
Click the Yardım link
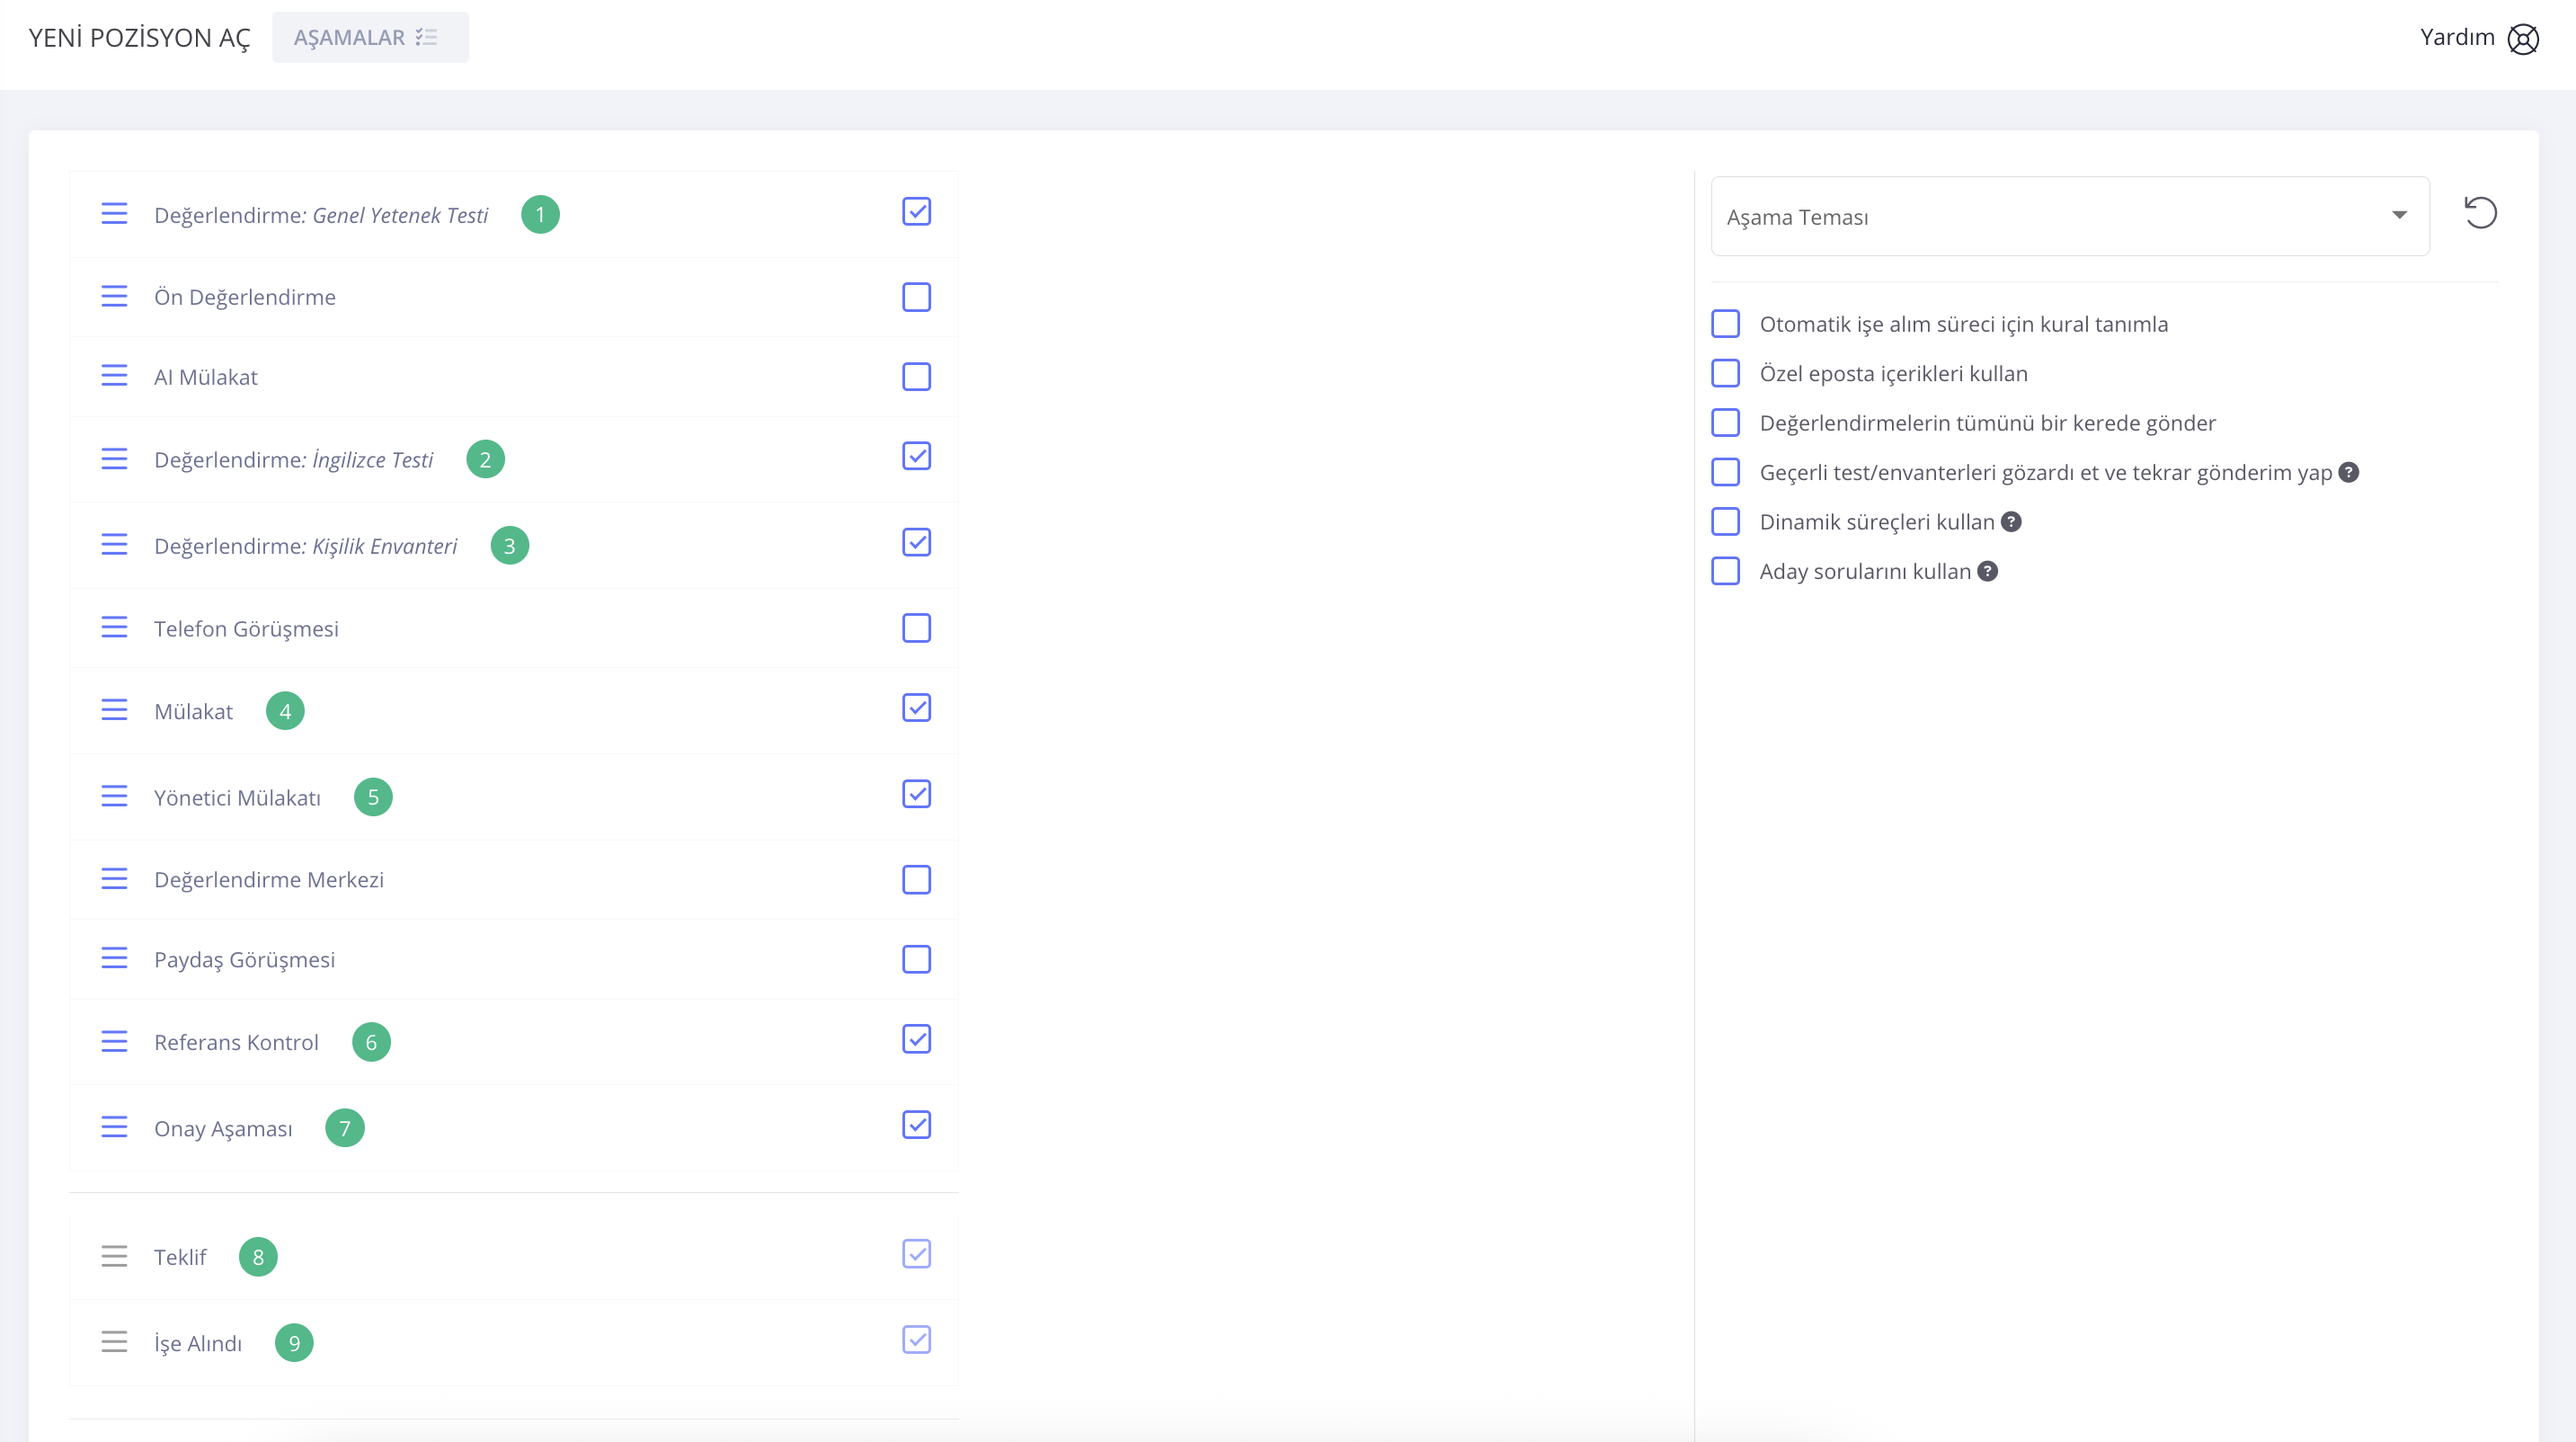coord(2456,37)
